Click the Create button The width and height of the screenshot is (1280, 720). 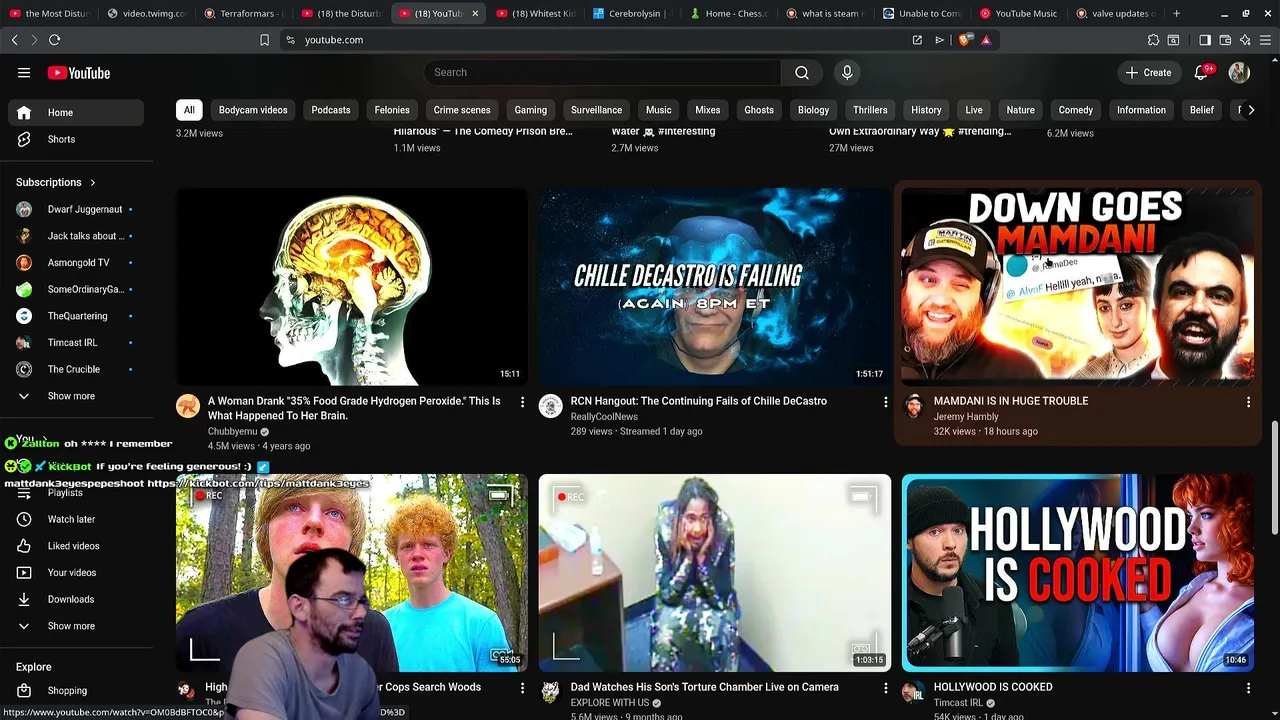coord(1148,72)
